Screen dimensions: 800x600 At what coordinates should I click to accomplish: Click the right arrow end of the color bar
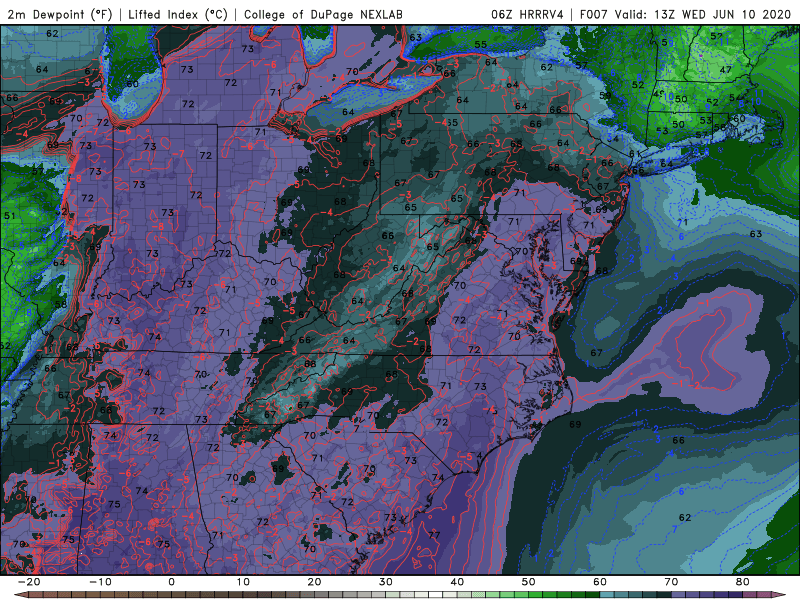click(x=781, y=595)
